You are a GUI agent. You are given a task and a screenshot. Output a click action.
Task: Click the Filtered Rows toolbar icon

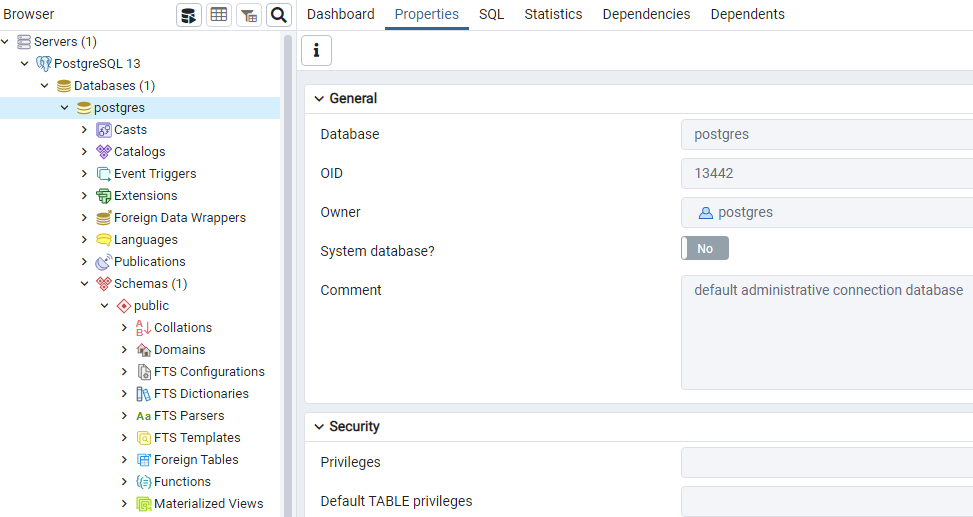pos(249,15)
